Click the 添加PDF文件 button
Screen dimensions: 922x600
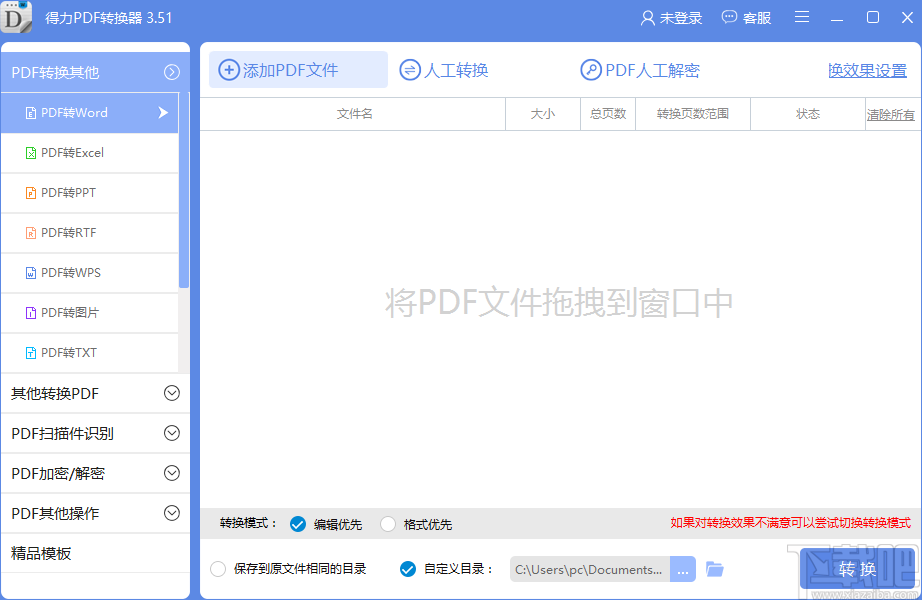point(297,69)
